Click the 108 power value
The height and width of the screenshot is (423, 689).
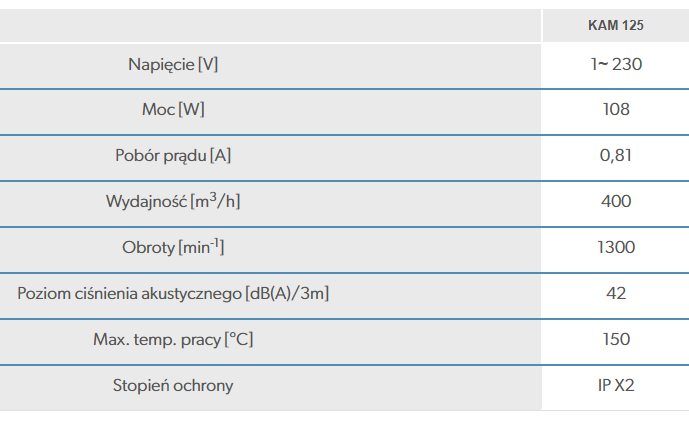tap(616, 109)
